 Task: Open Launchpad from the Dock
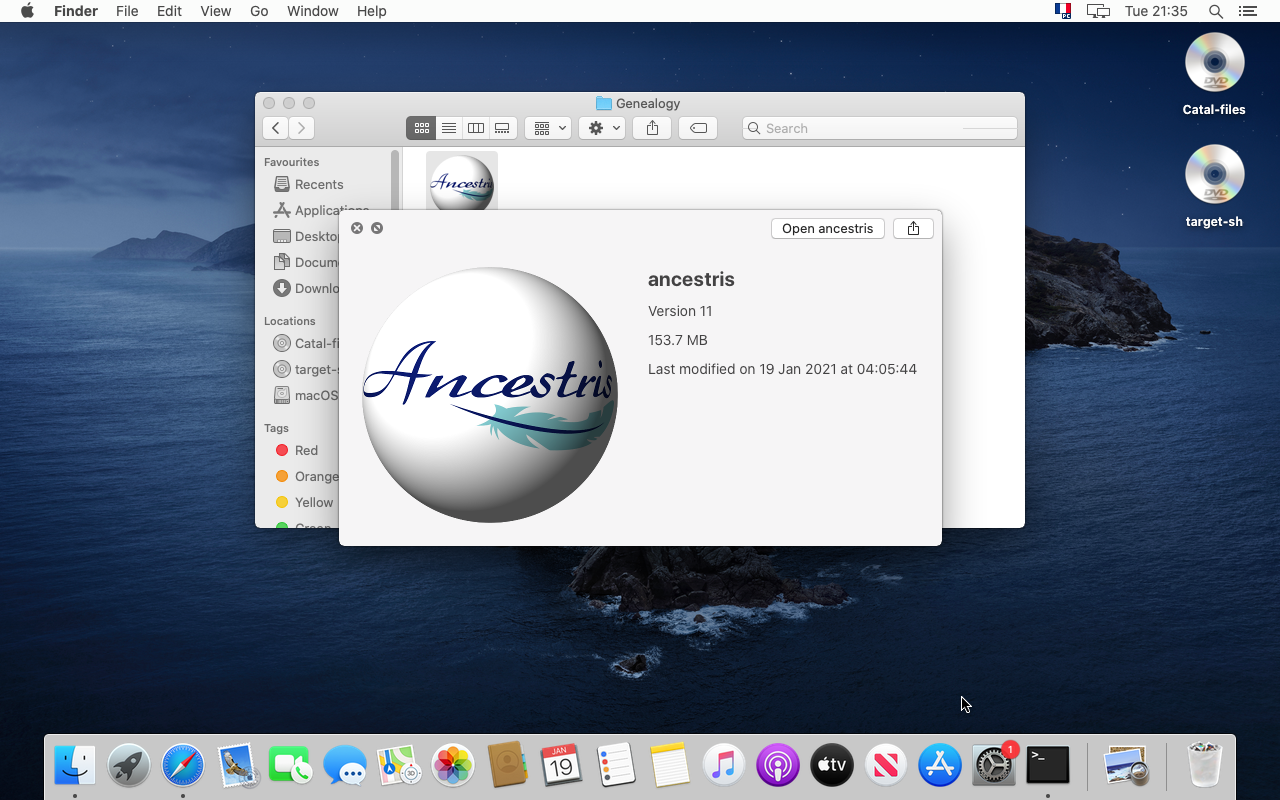tap(129, 766)
